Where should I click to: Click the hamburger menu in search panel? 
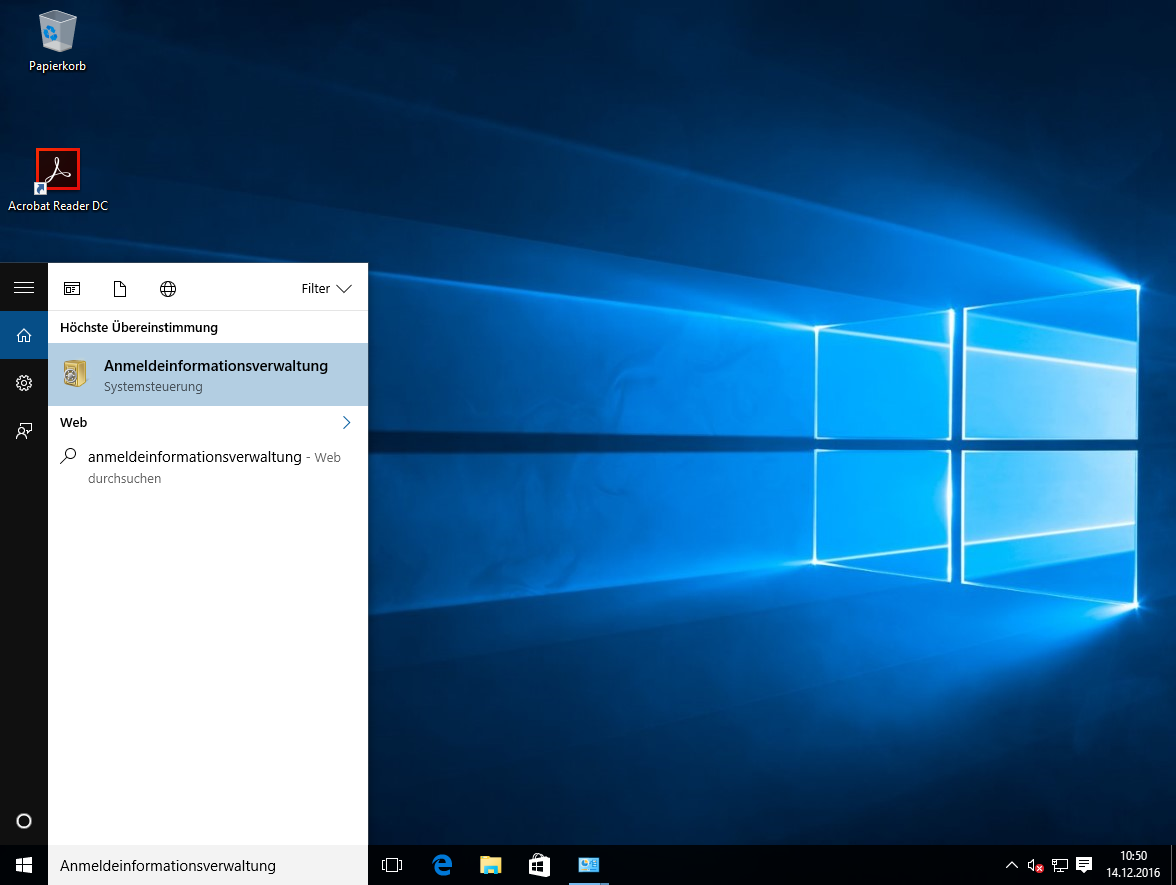point(24,288)
